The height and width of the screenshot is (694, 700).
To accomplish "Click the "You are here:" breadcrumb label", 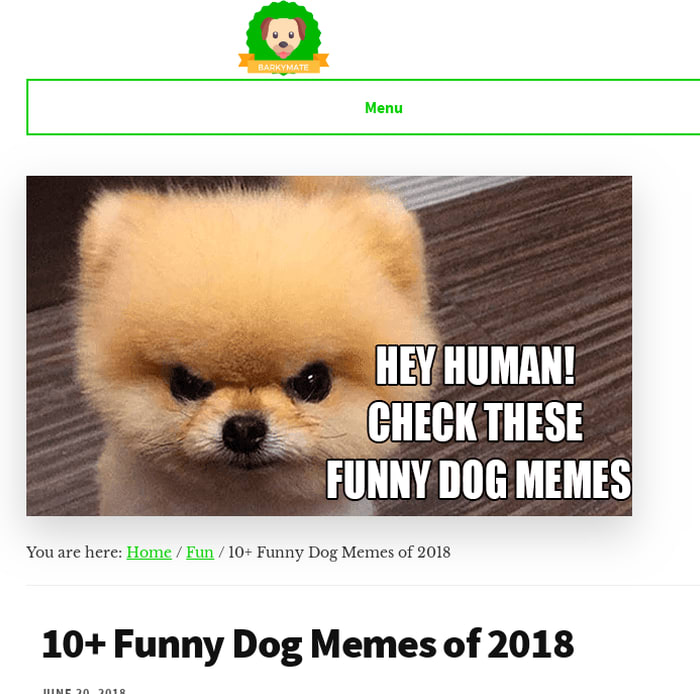I will coord(74,552).
